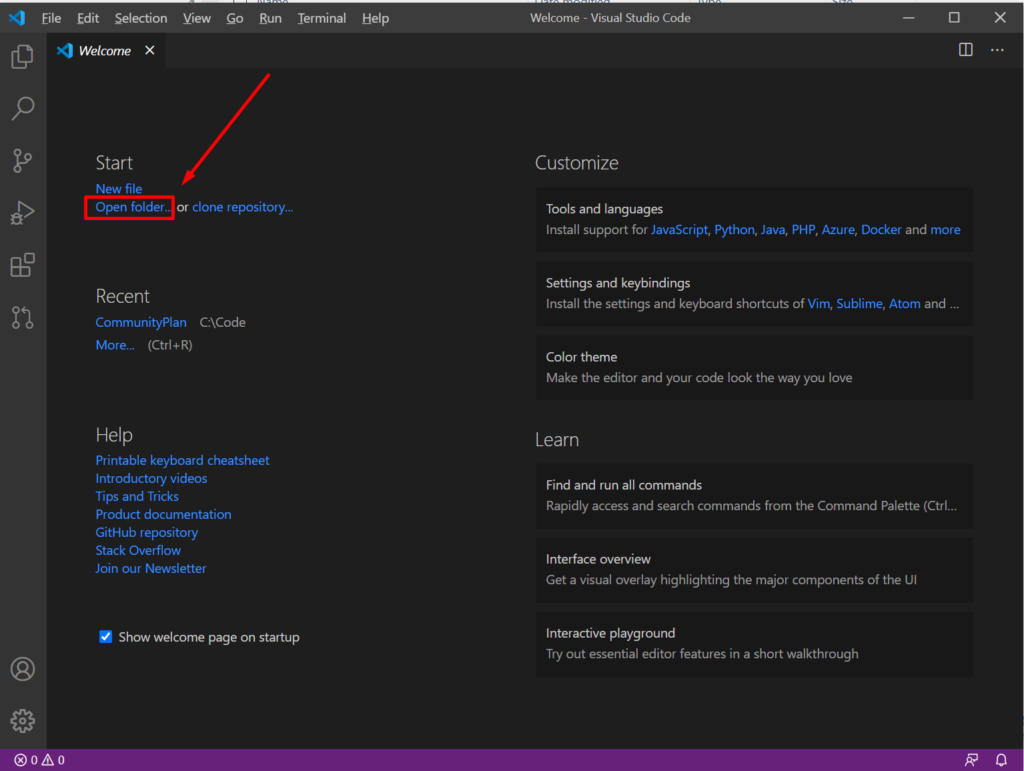Click the VS Code logo in title bar
Viewport: 1024px width, 771px height.
click(x=17, y=18)
